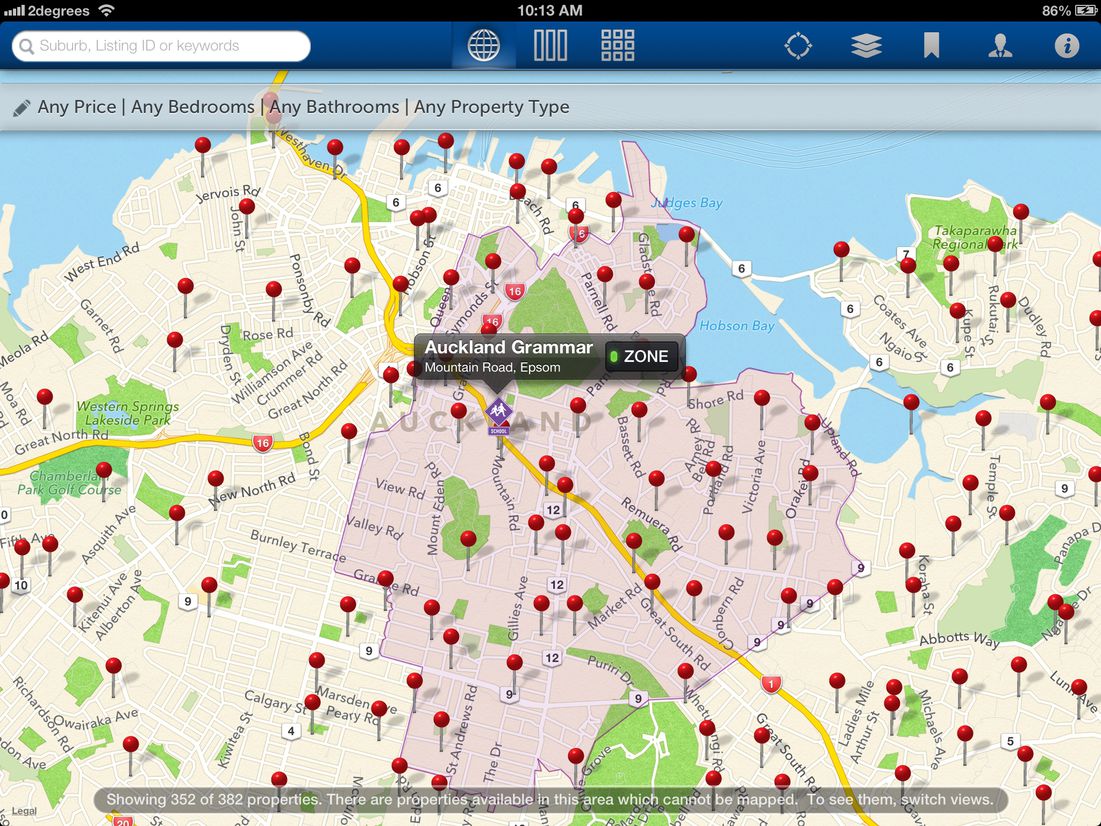Switch to the column list view
This screenshot has width=1101, height=826.
[x=550, y=46]
